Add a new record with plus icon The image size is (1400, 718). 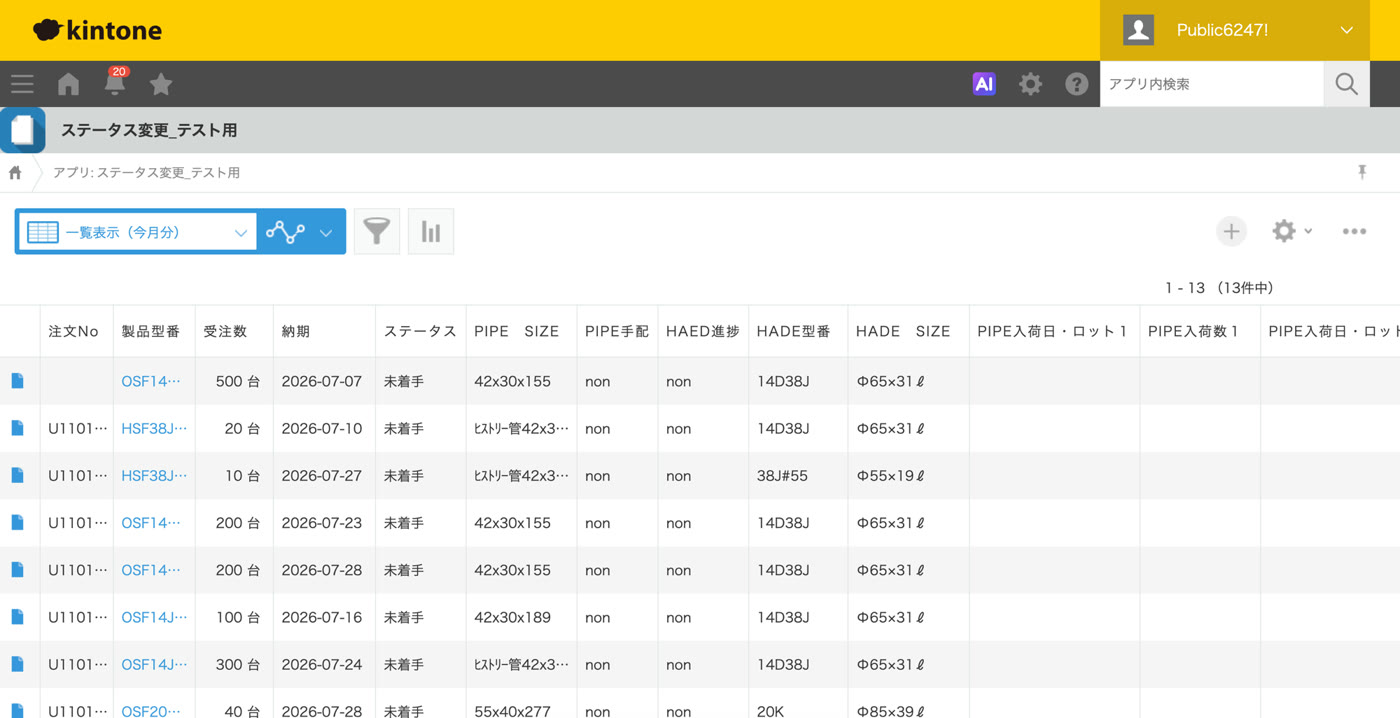point(1231,231)
